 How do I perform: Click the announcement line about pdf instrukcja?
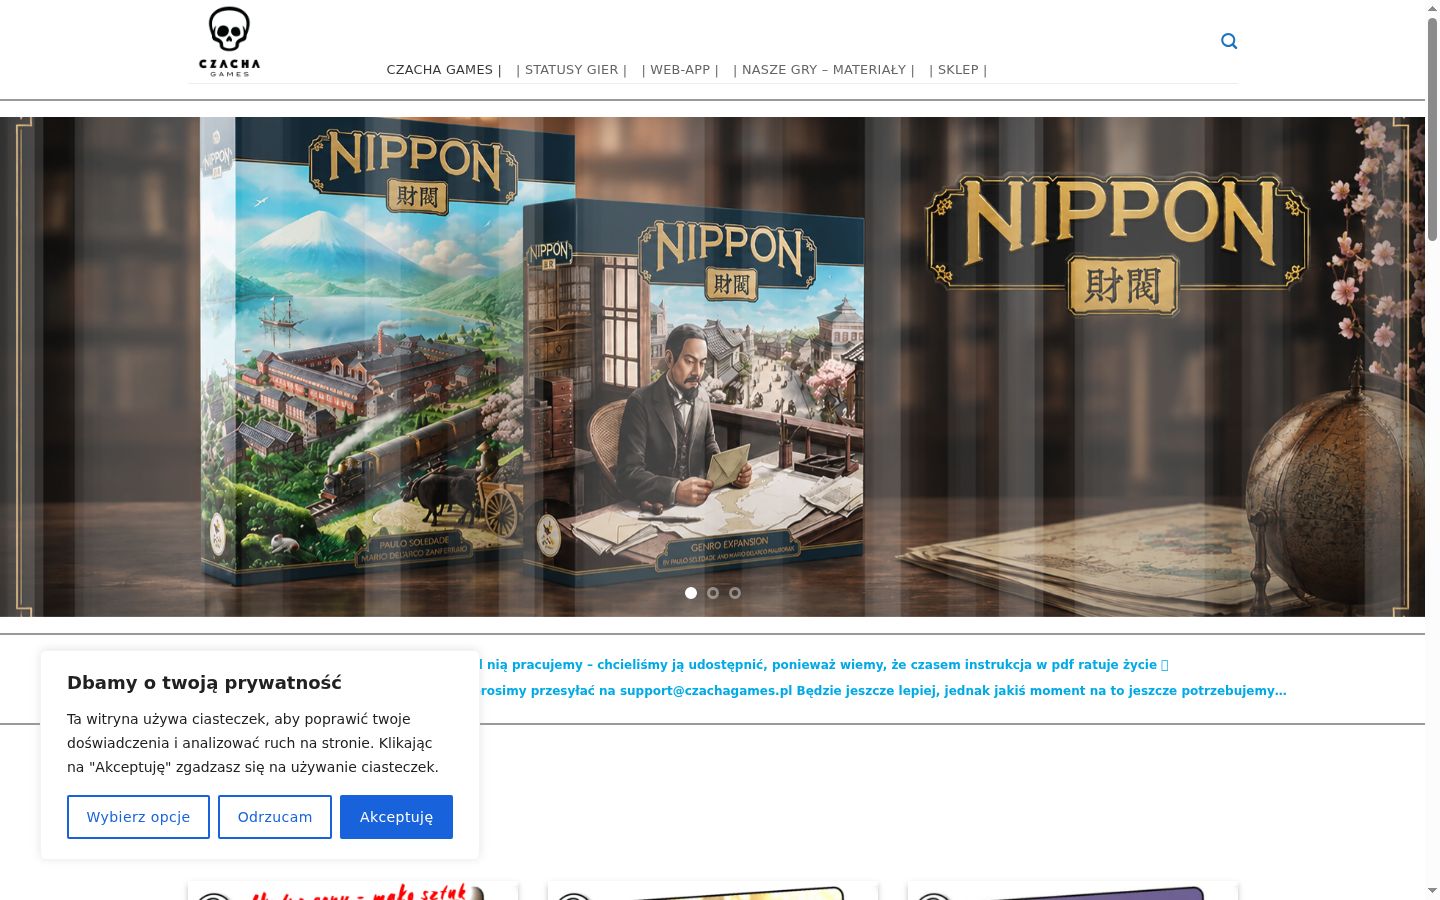(x=824, y=665)
